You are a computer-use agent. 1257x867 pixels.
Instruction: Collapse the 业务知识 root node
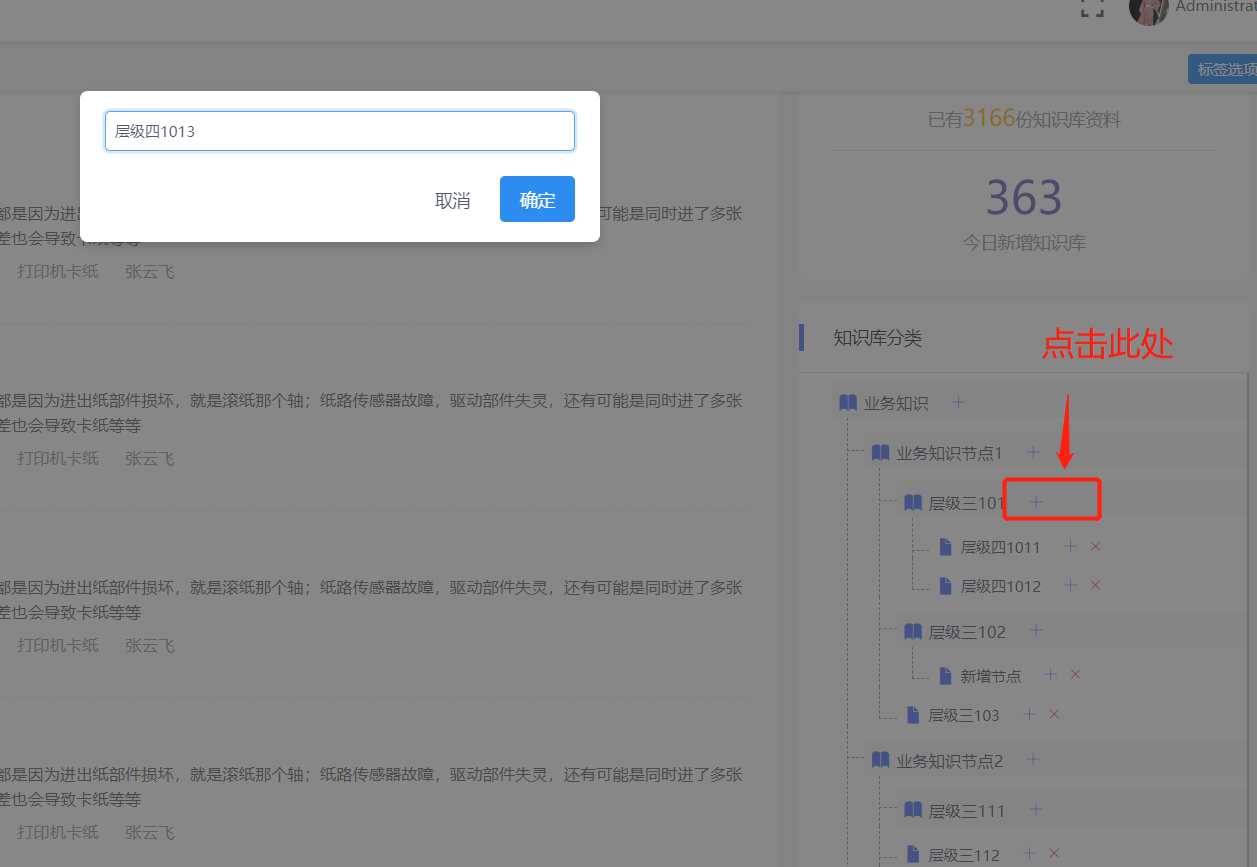pos(847,401)
